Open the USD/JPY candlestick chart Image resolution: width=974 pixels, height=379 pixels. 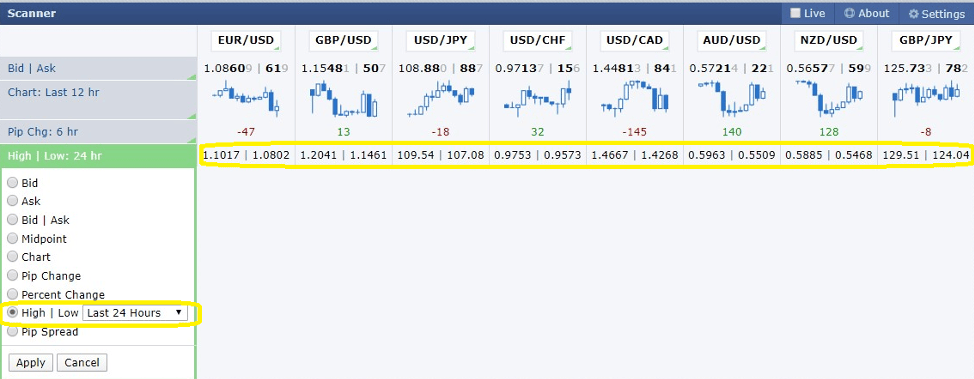coord(440,98)
